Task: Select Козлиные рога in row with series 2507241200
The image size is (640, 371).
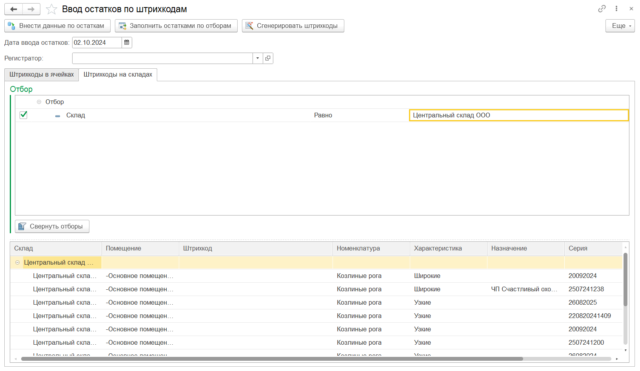Action: coord(371,342)
